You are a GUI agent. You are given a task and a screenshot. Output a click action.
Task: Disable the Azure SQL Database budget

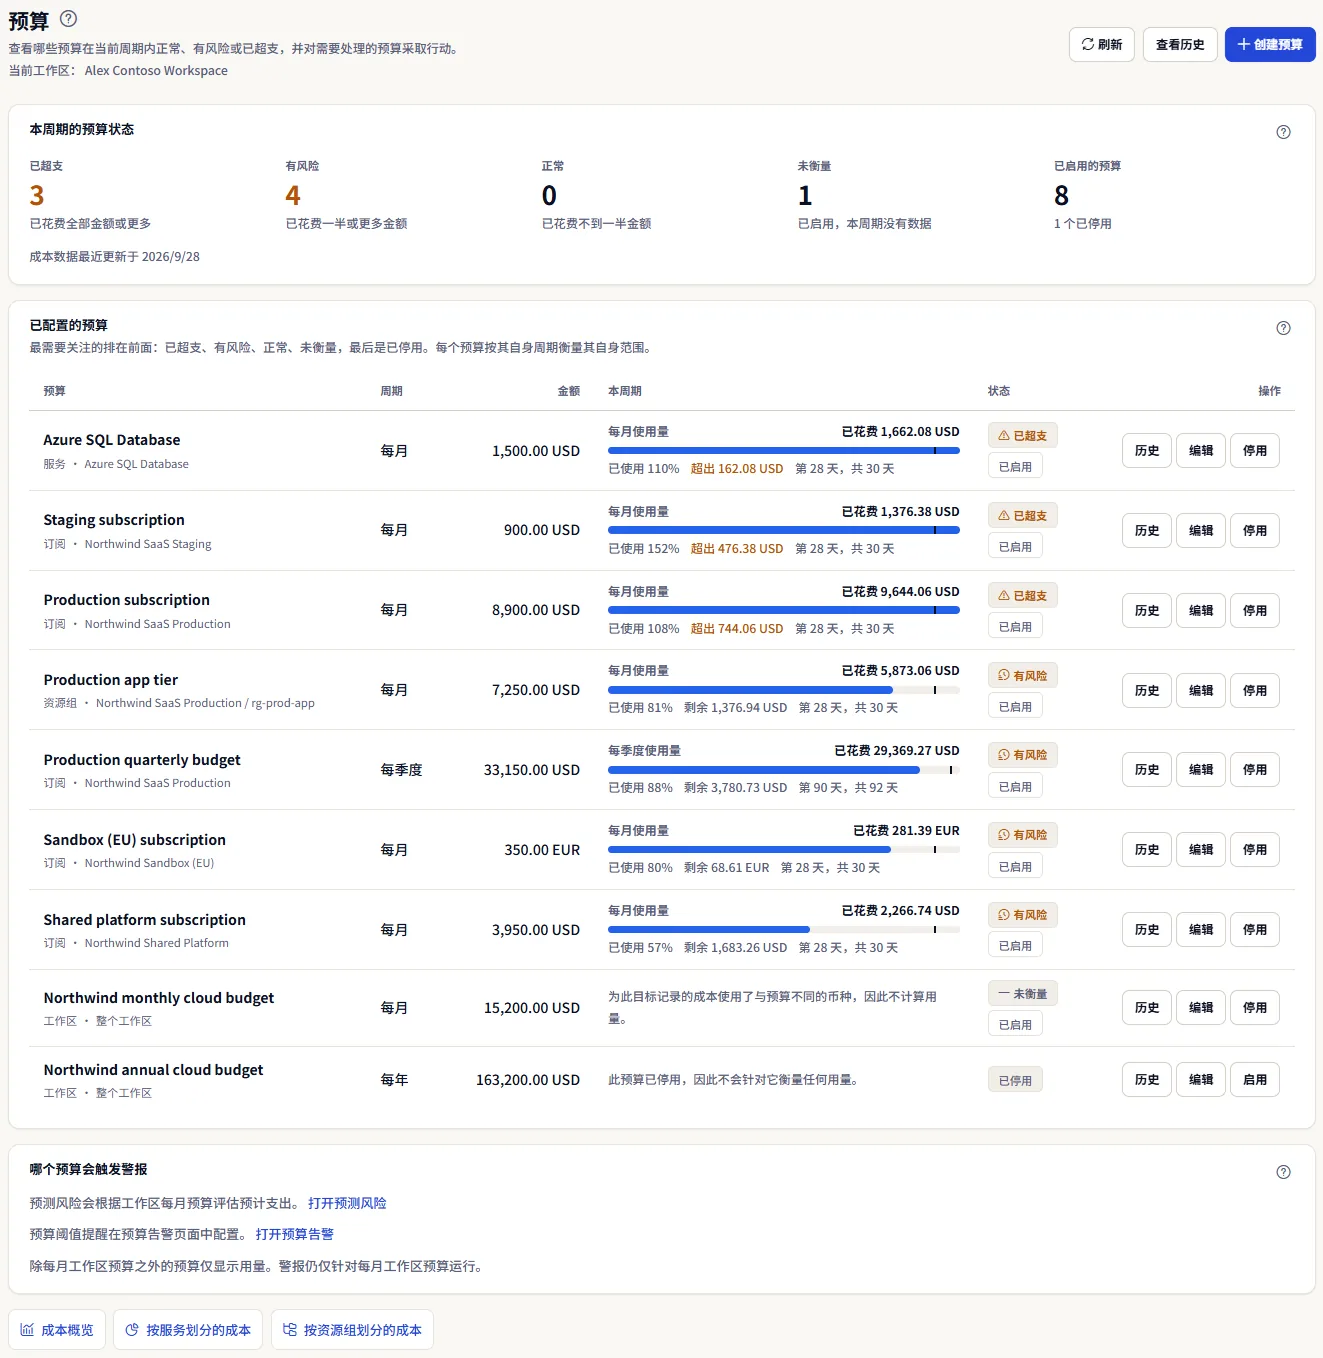click(1255, 451)
